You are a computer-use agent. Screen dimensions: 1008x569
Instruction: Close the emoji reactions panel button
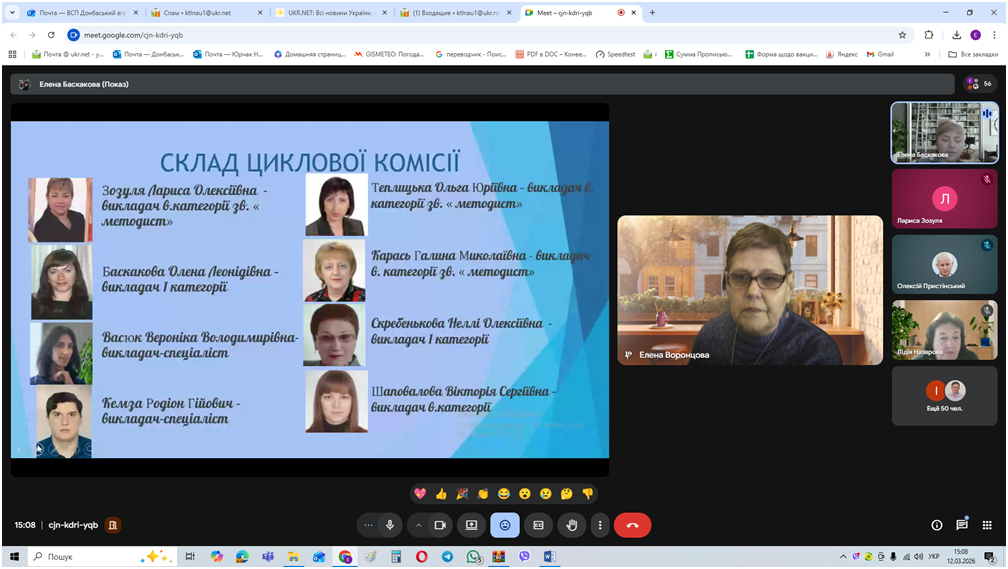pyautogui.click(x=505, y=525)
